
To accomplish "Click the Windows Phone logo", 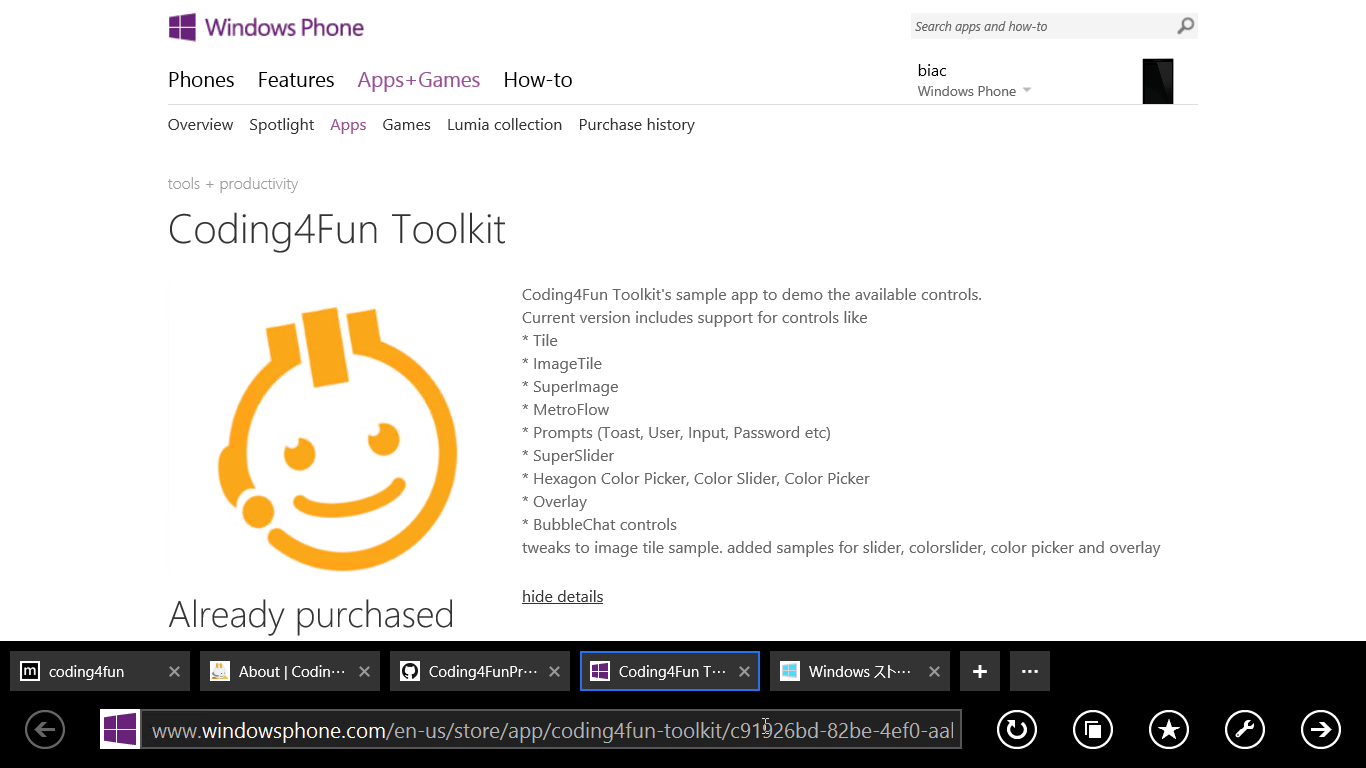I will (266, 27).
